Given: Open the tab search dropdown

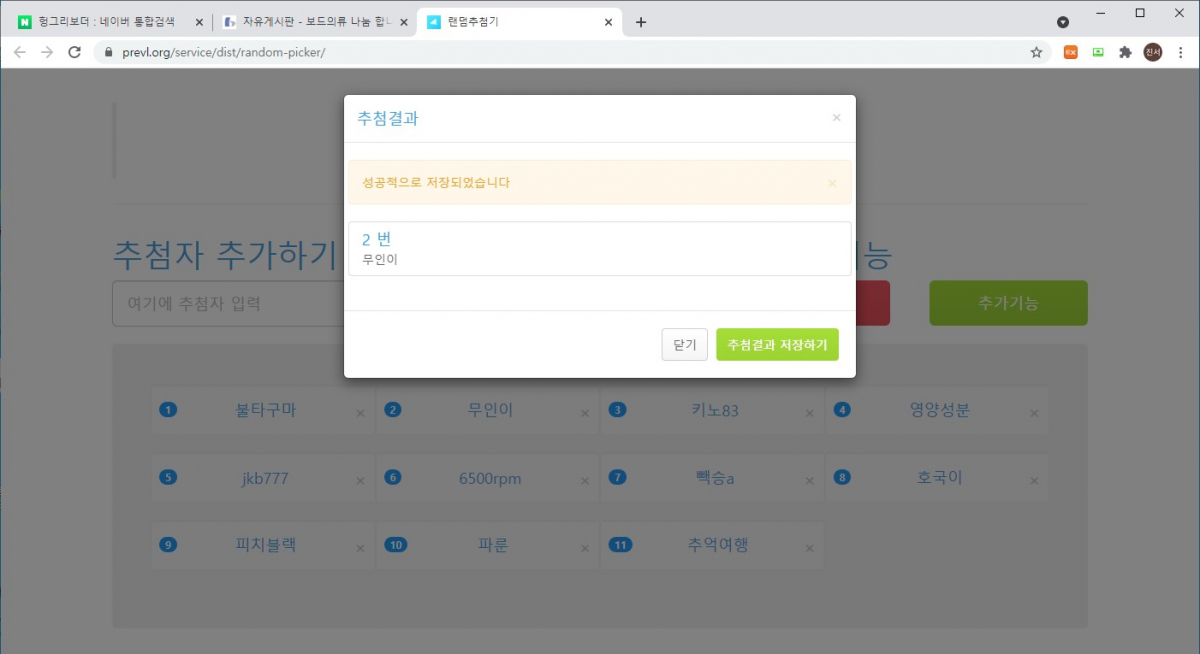Looking at the screenshot, I should [1063, 21].
